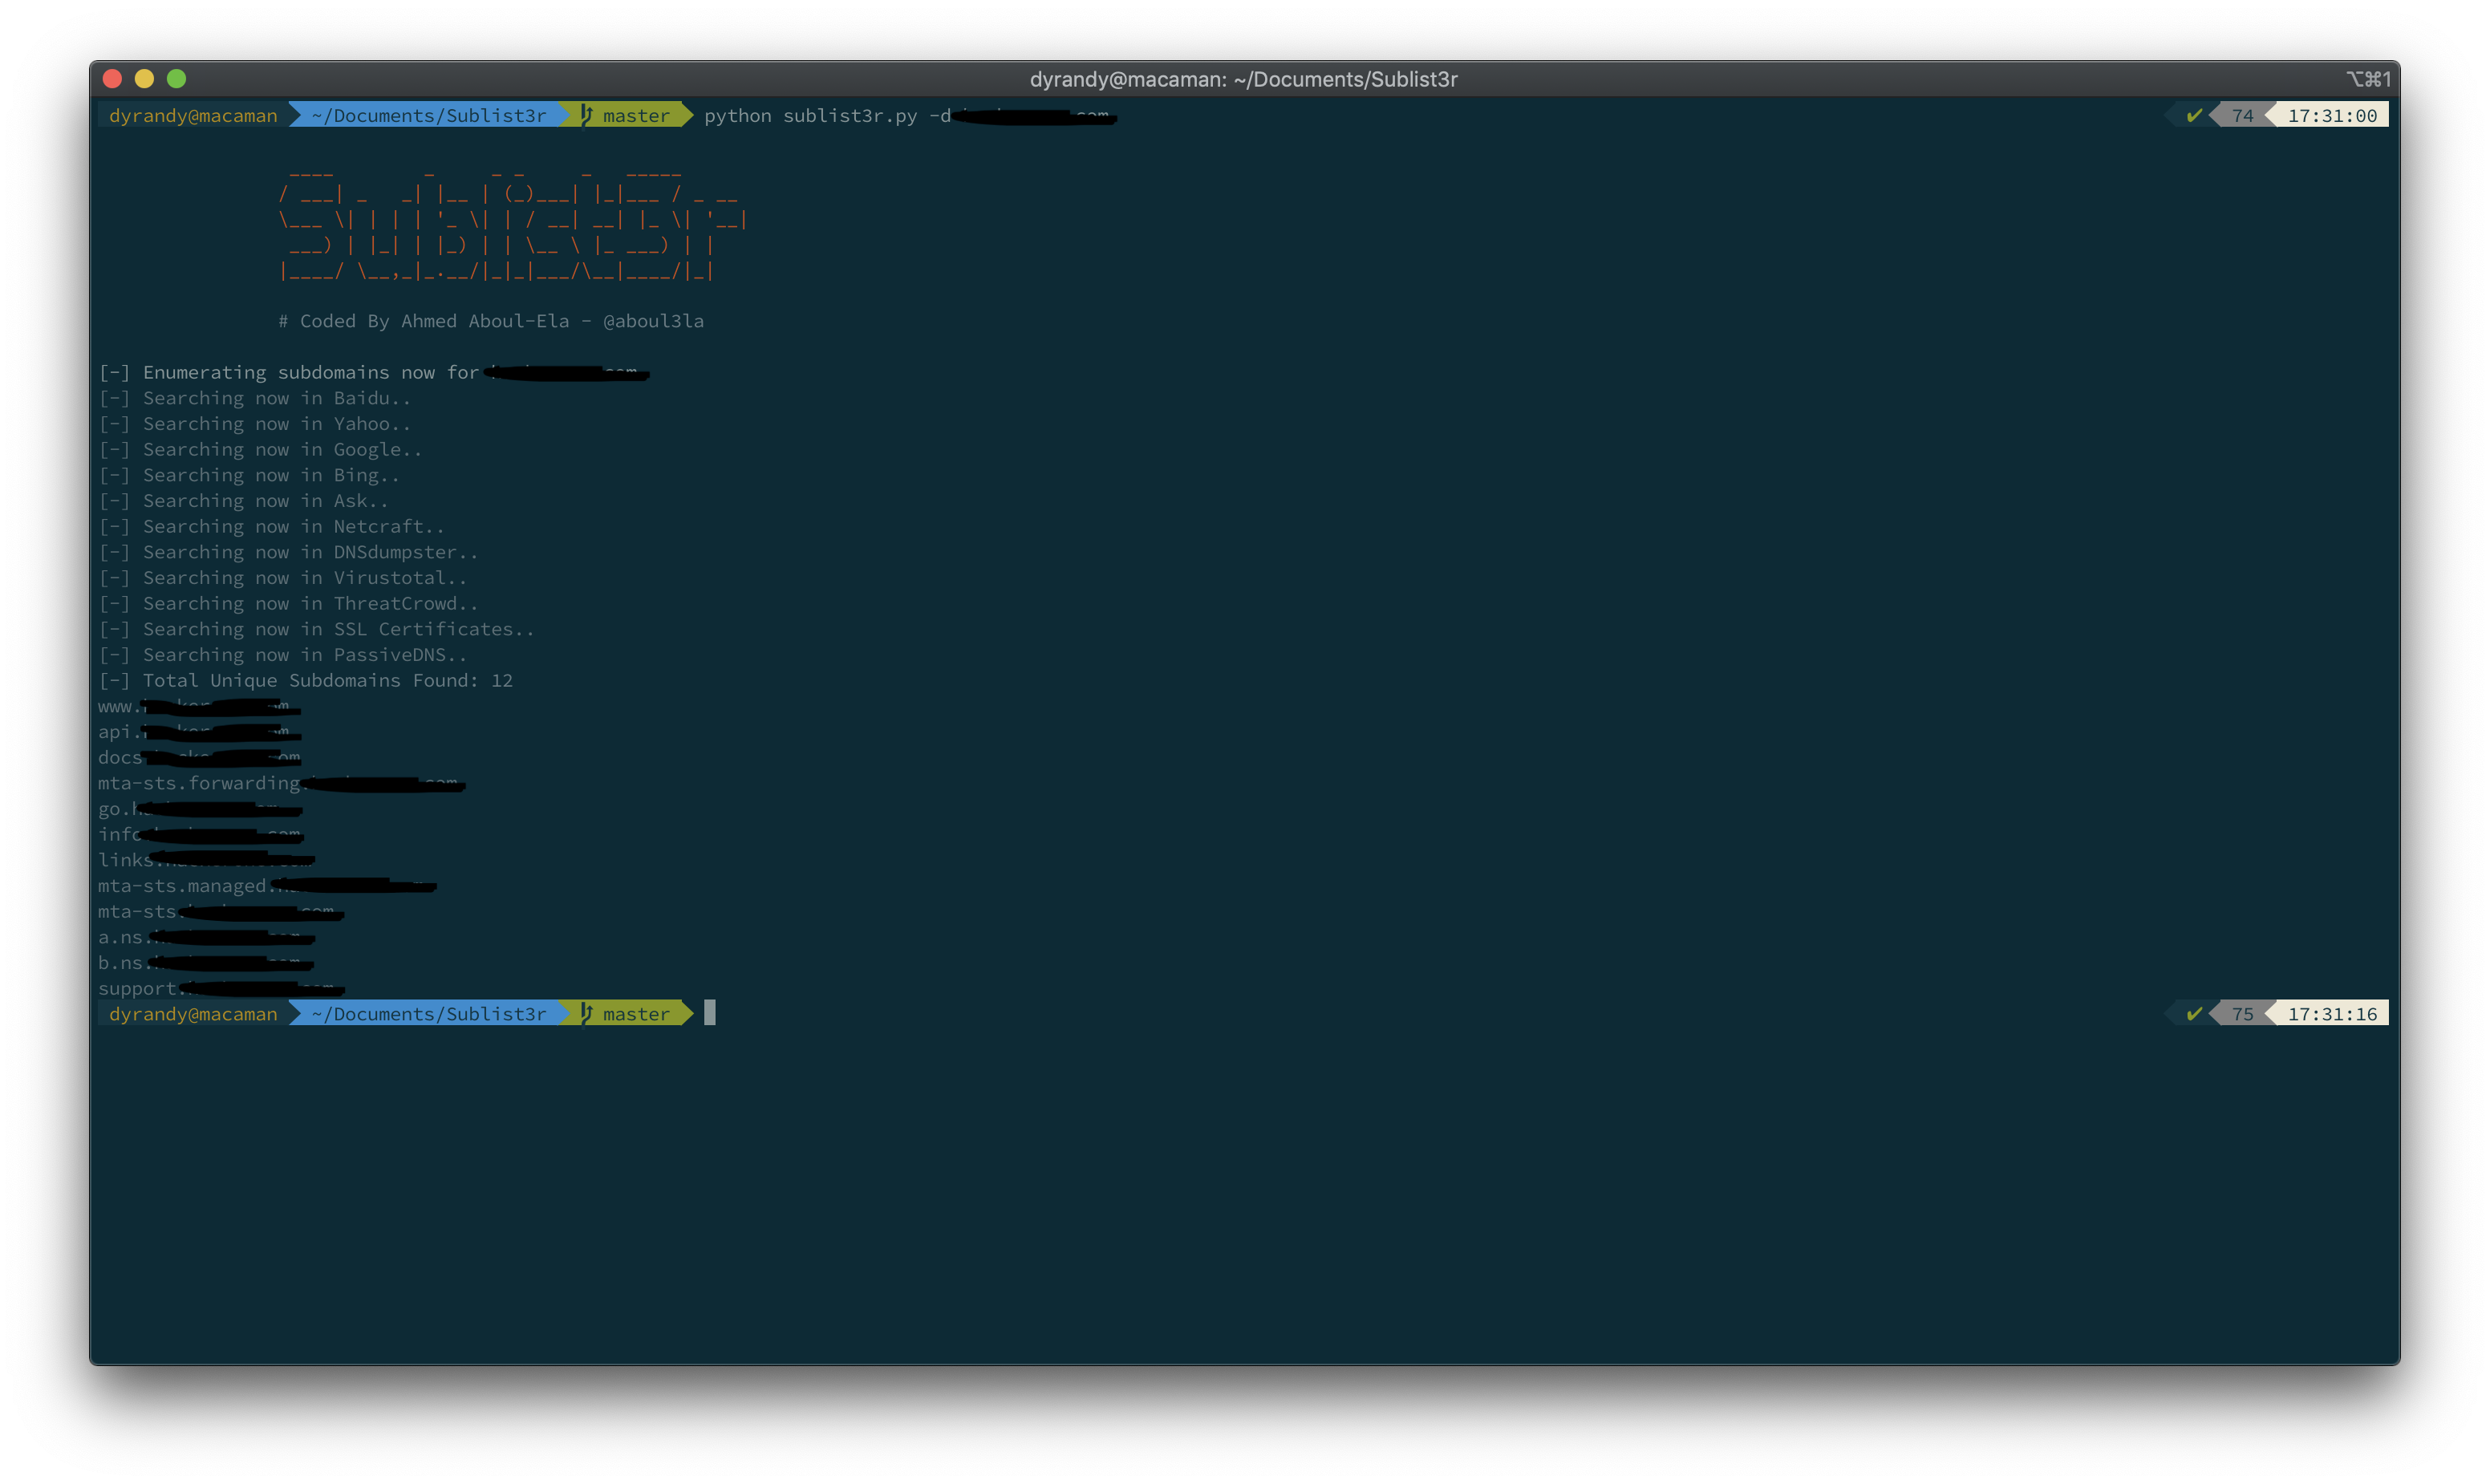Click the 17:31:16 timestamp segment
This screenshot has width=2490, height=1484.
[2331, 1013]
